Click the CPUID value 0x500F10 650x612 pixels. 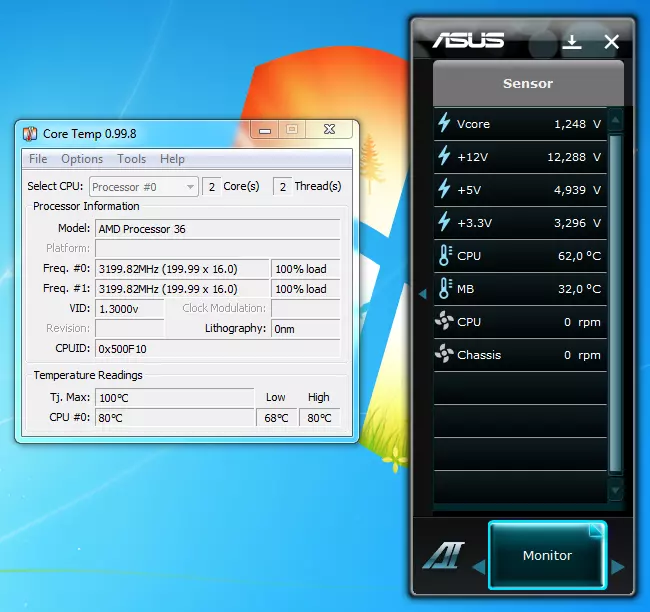coord(218,349)
